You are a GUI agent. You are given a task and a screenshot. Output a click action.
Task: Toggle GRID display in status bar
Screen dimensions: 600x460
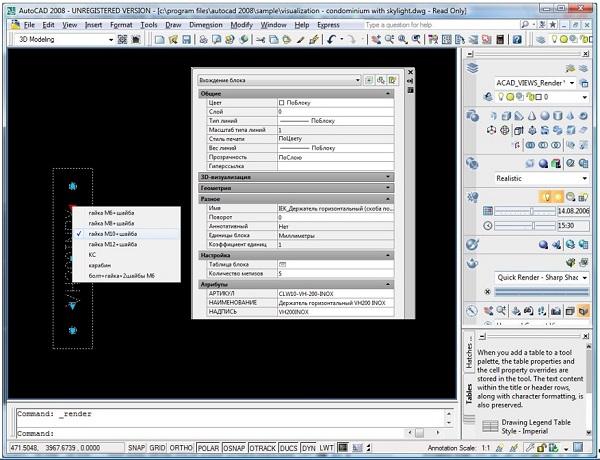pyautogui.click(x=157, y=448)
